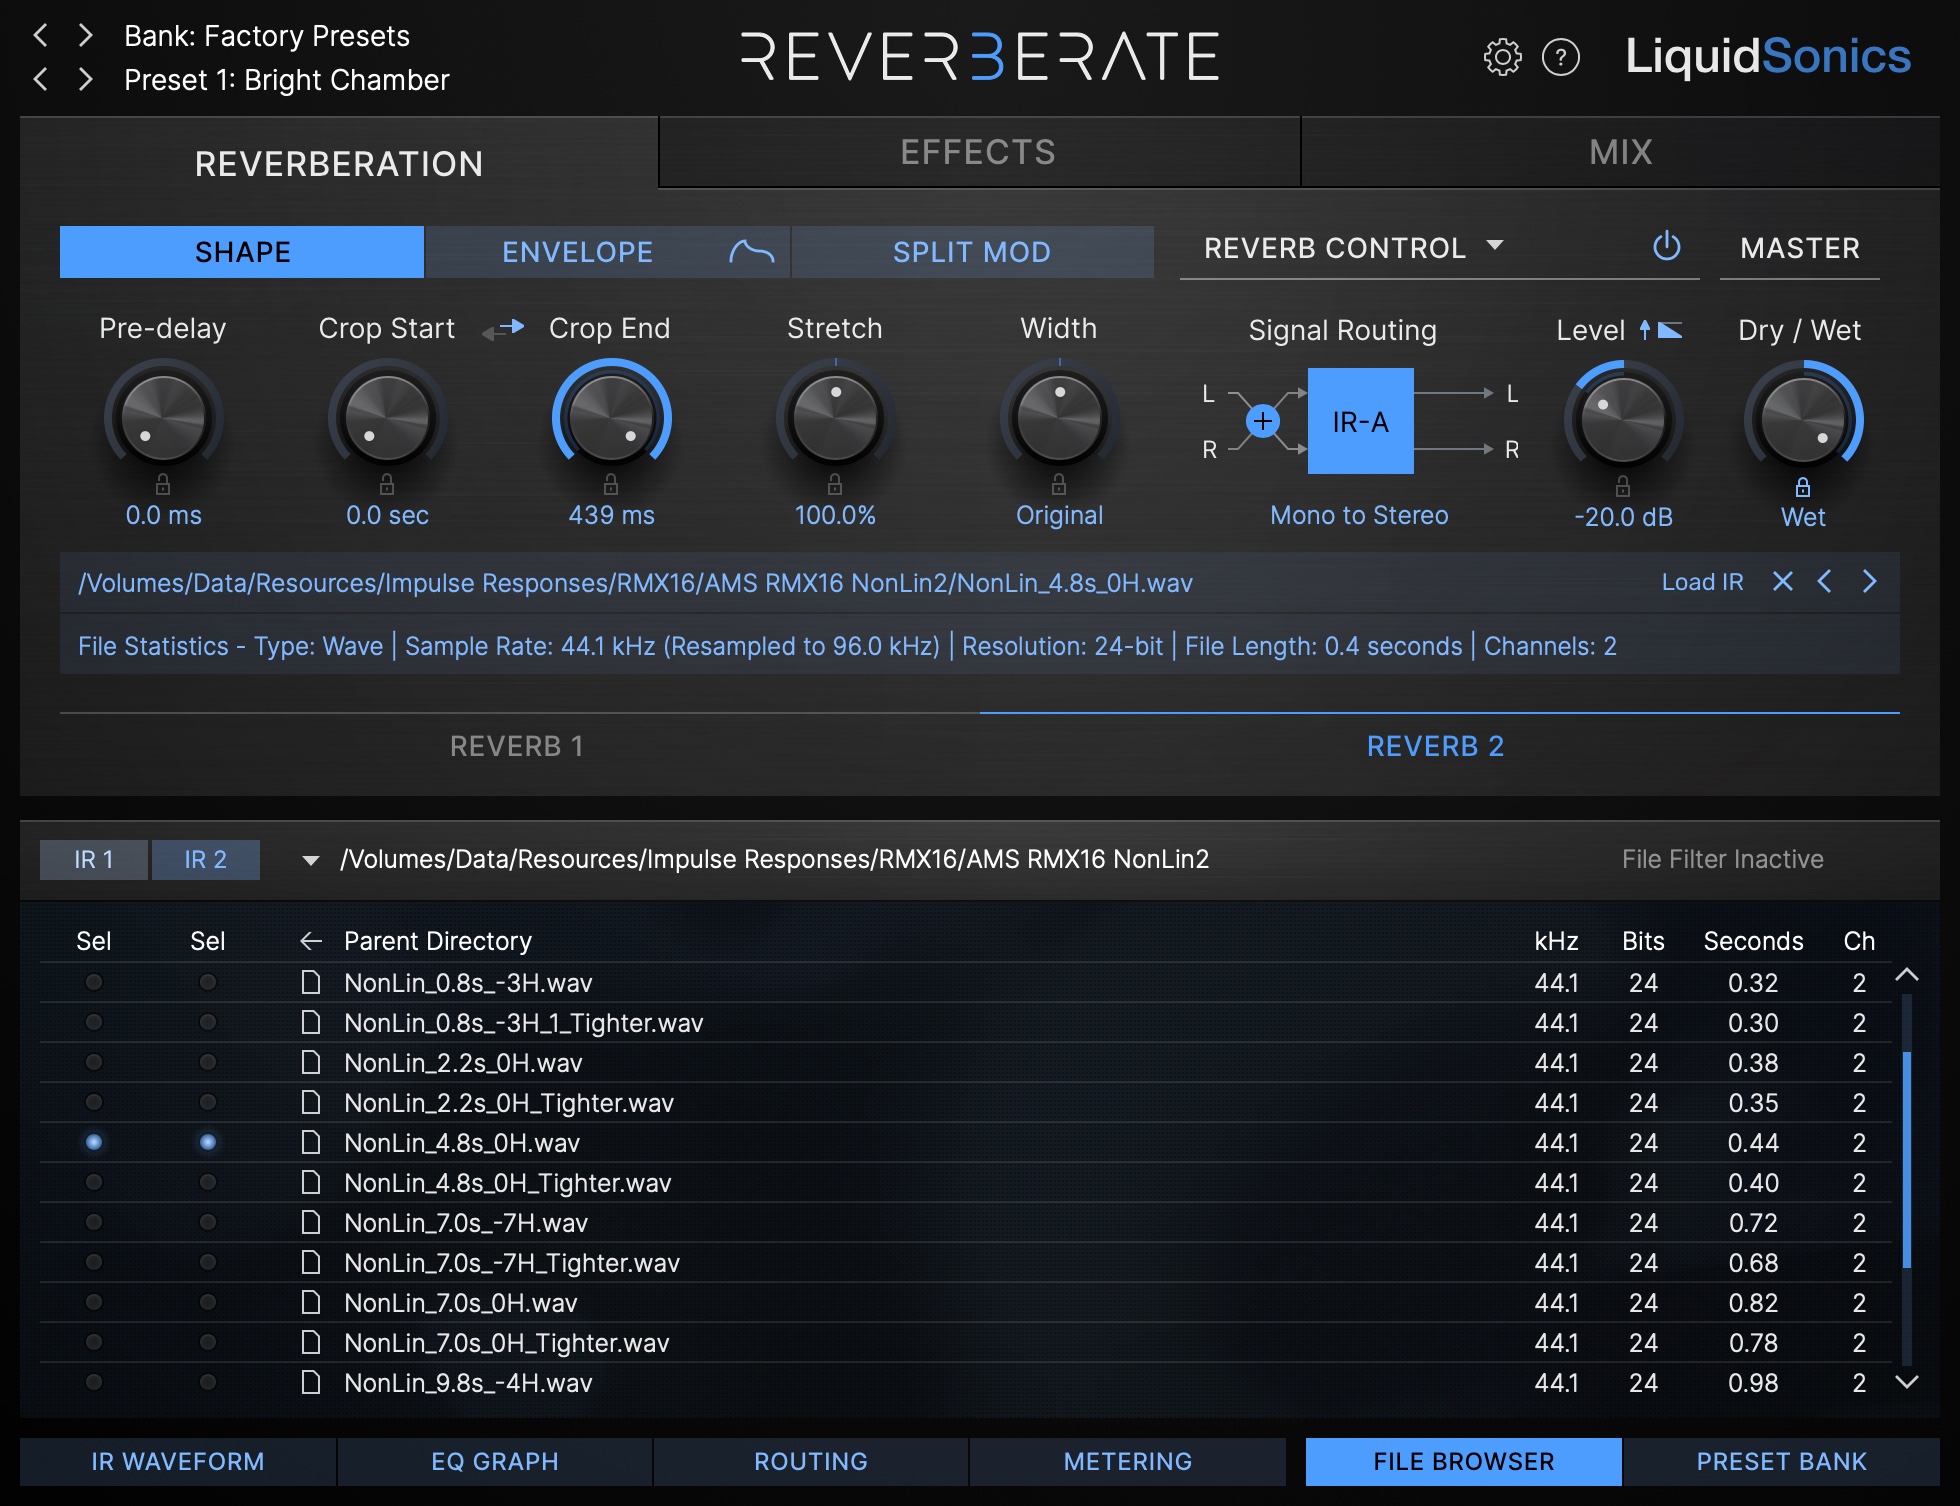Click the IR-A routing block
The height and width of the screenshot is (1506, 1960).
[x=1360, y=421]
